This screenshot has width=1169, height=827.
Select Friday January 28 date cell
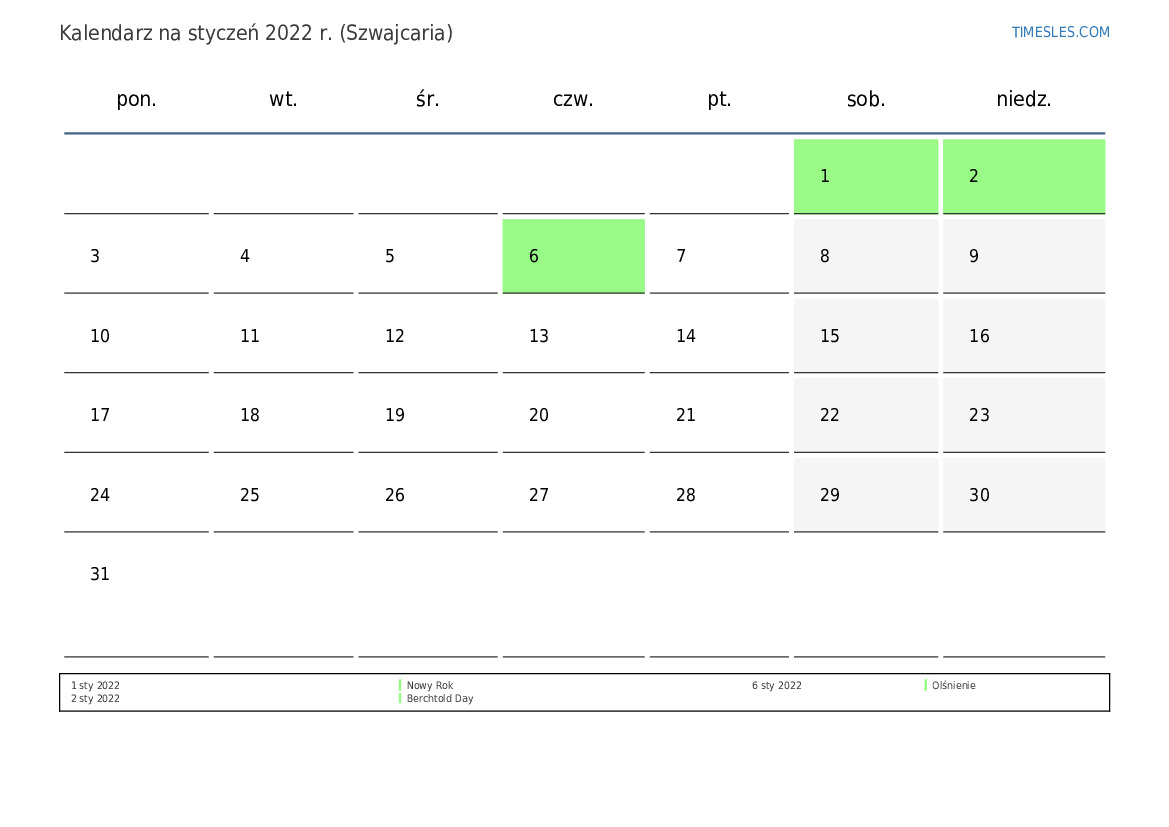(x=718, y=495)
